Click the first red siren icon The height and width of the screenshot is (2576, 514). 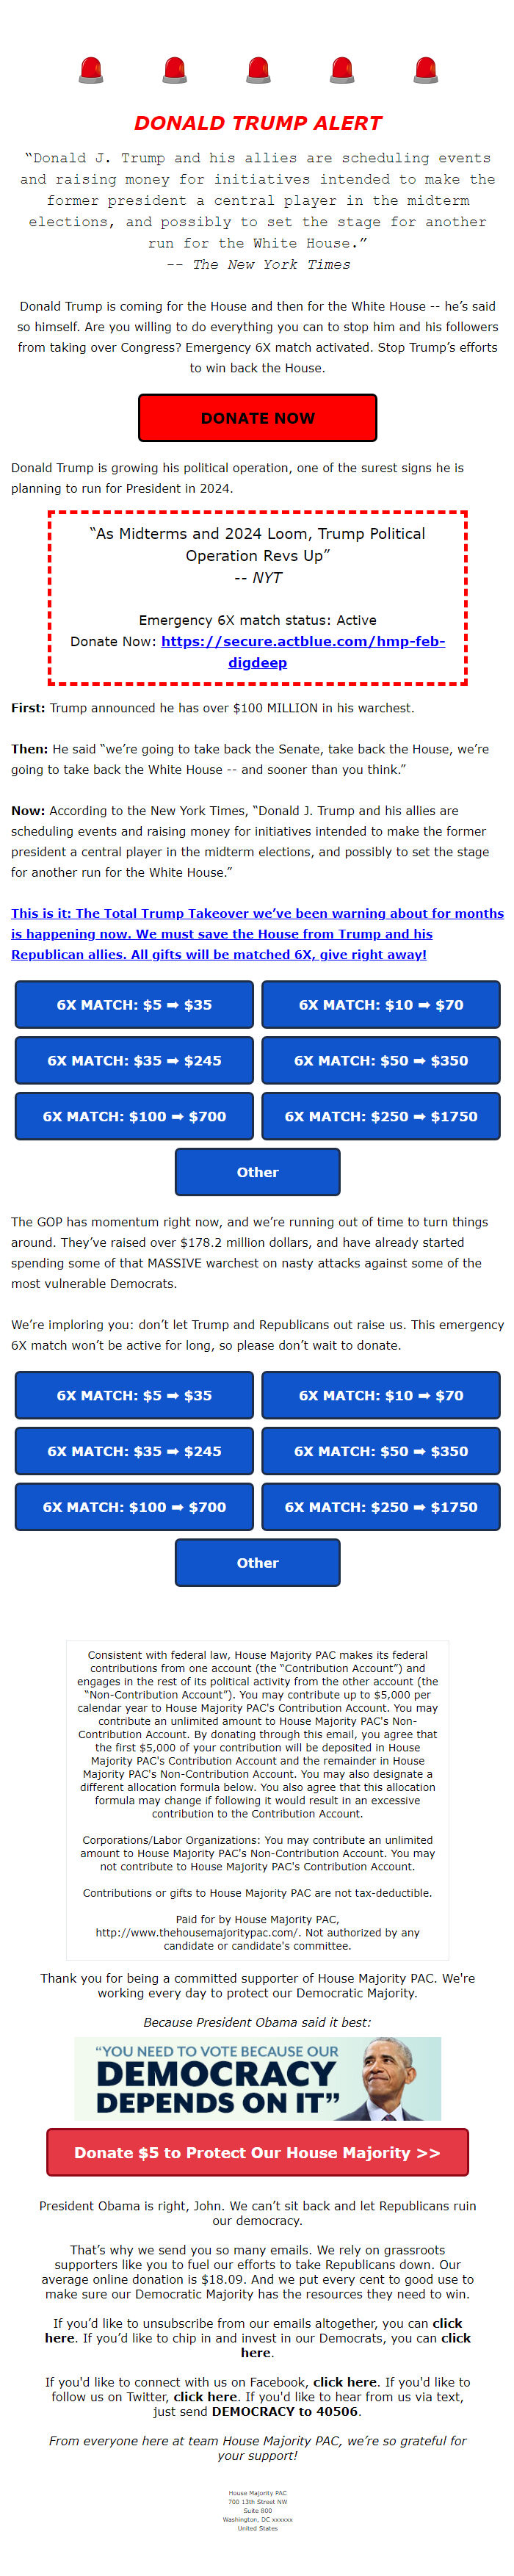91,70
